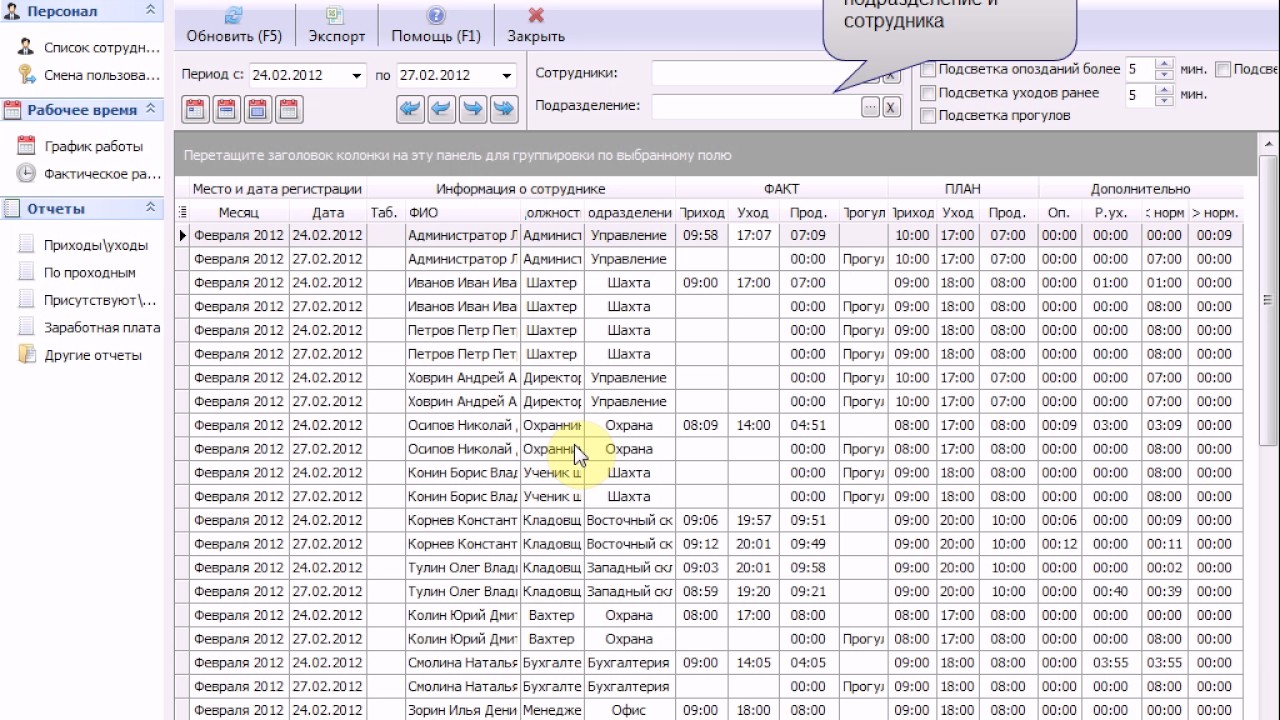Click the ФИО column header
The height and width of the screenshot is (720, 1280).
click(x=462, y=212)
